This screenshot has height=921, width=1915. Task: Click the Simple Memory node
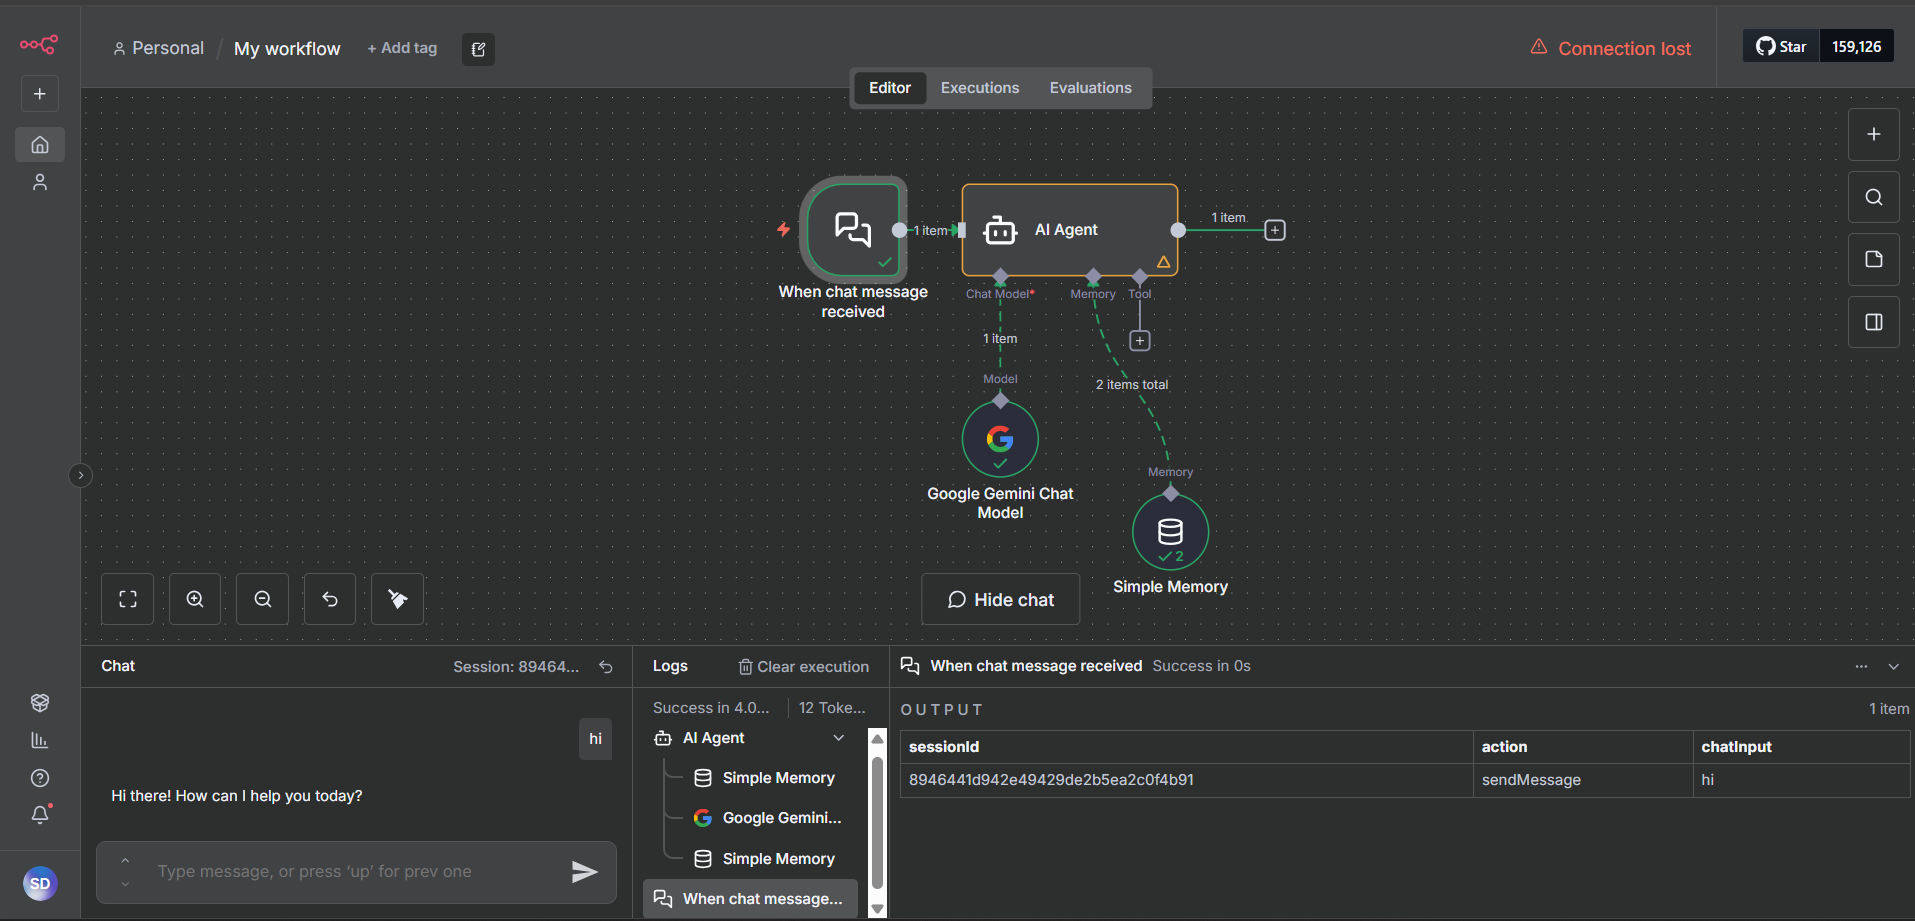coord(1169,531)
